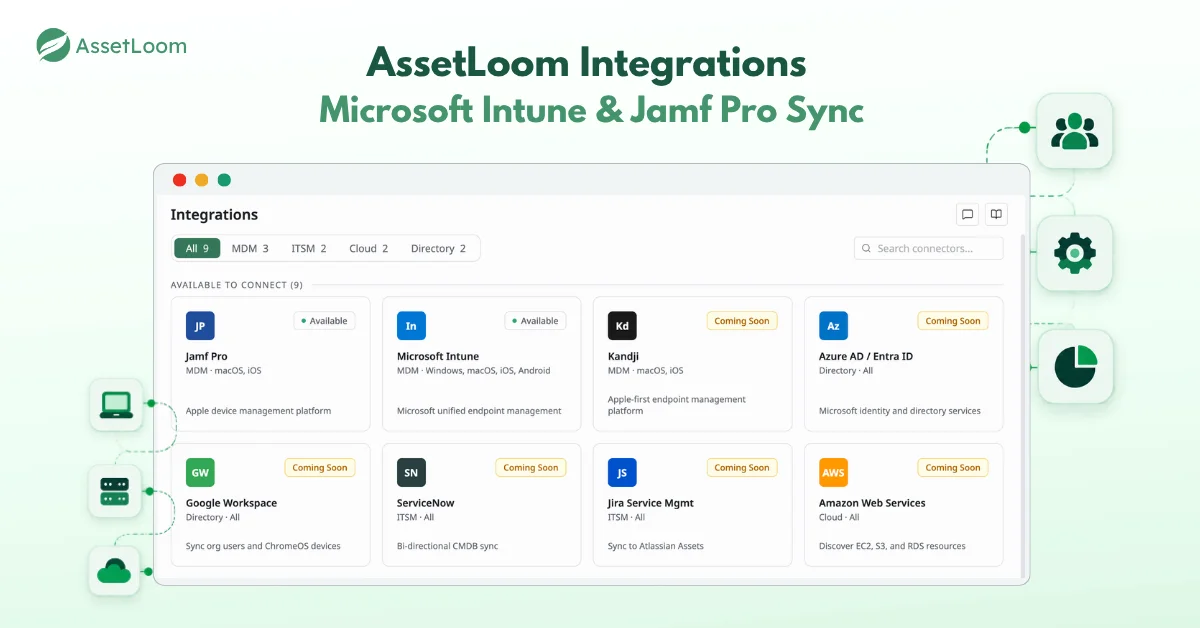
Task: Click the Azure AD Az icon
Action: pyautogui.click(x=833, y=325)
